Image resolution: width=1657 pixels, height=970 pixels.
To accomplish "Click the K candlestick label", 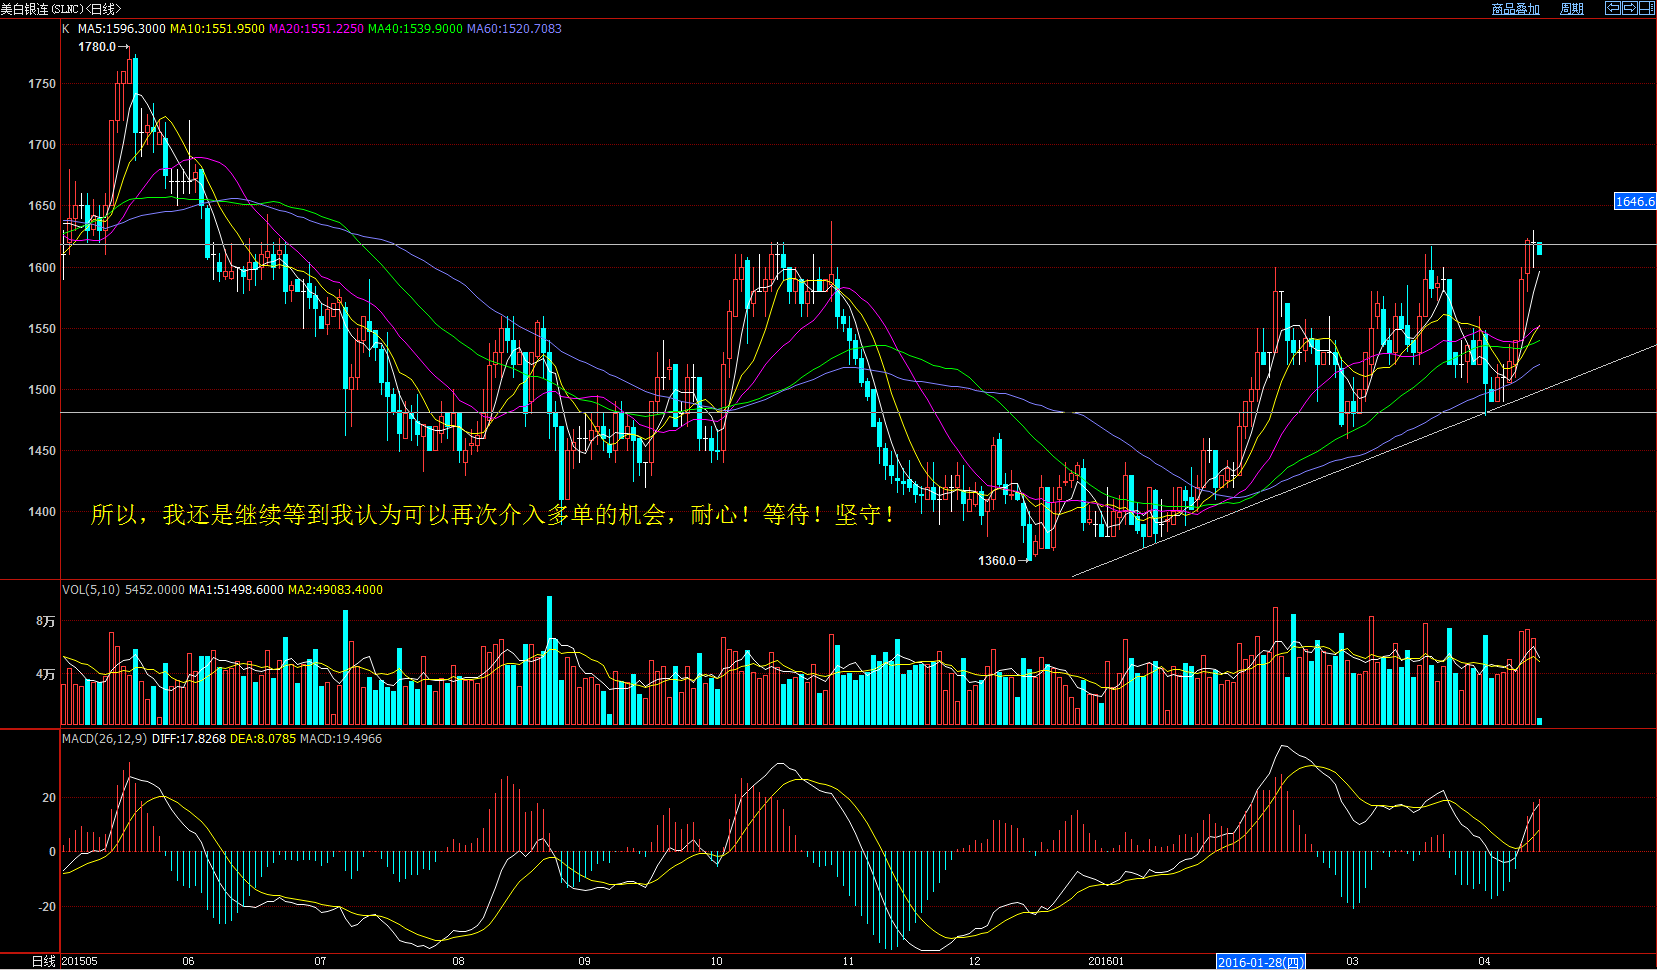I will (x=66, y=29).
